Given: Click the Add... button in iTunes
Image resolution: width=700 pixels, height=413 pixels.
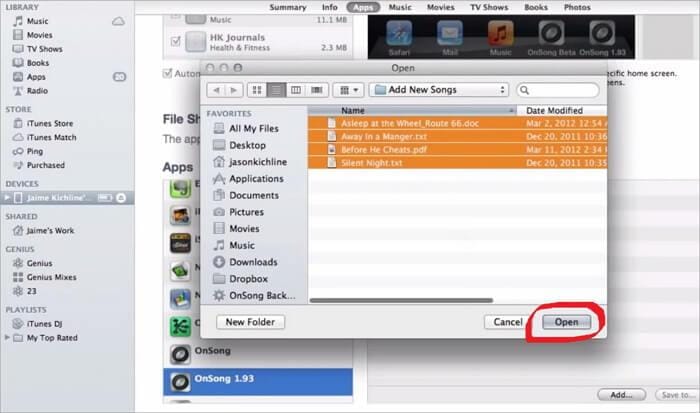Looking at the screenshot, I should 621,395.
